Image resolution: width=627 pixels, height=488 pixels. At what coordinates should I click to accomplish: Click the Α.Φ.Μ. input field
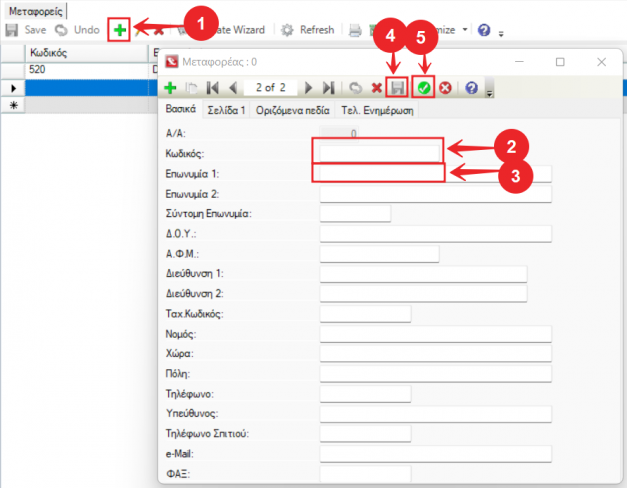379,254
